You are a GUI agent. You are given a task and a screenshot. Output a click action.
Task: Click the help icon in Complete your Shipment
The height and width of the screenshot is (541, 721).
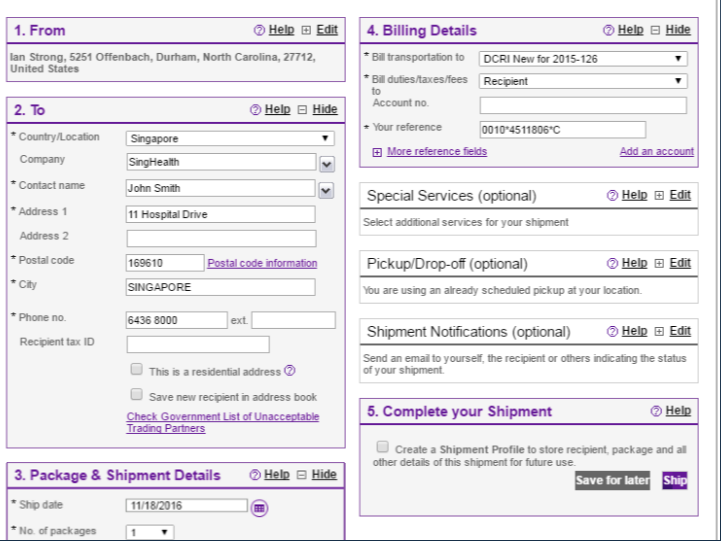click(656, 411)
